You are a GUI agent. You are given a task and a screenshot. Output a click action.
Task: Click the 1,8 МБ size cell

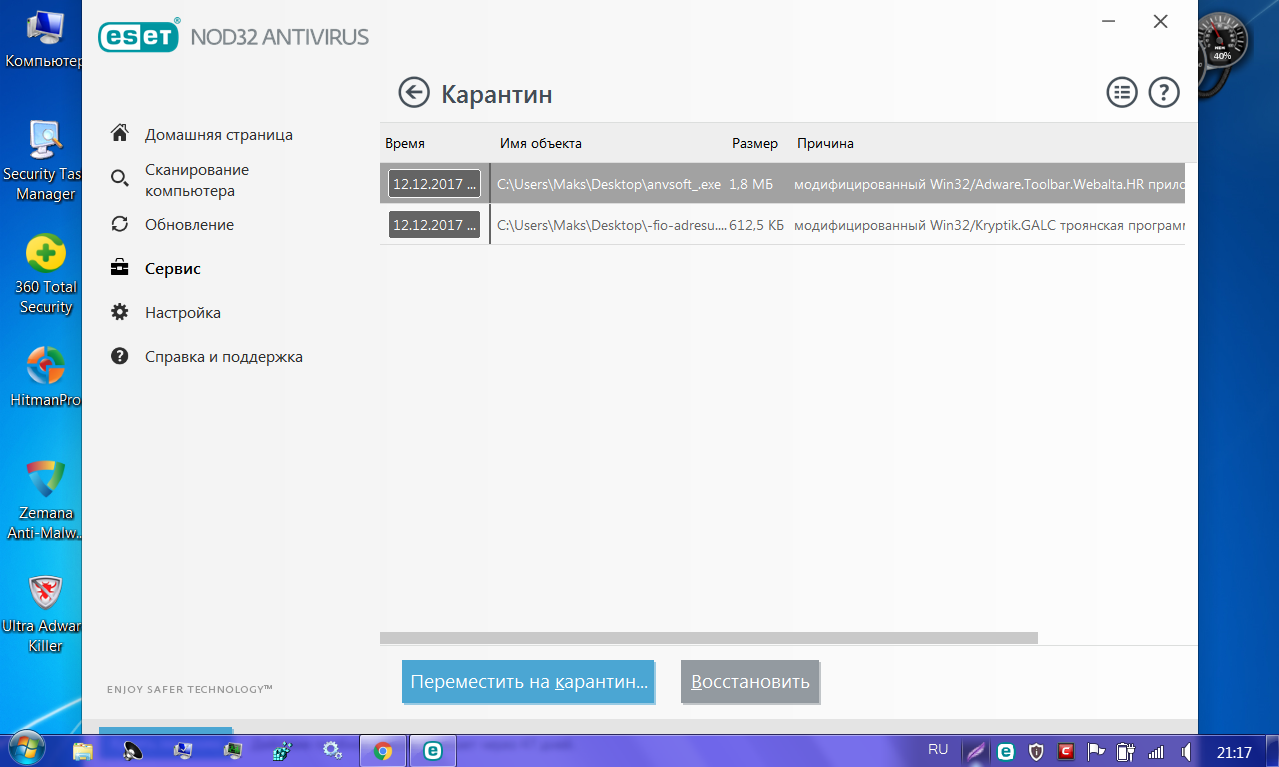751,185
